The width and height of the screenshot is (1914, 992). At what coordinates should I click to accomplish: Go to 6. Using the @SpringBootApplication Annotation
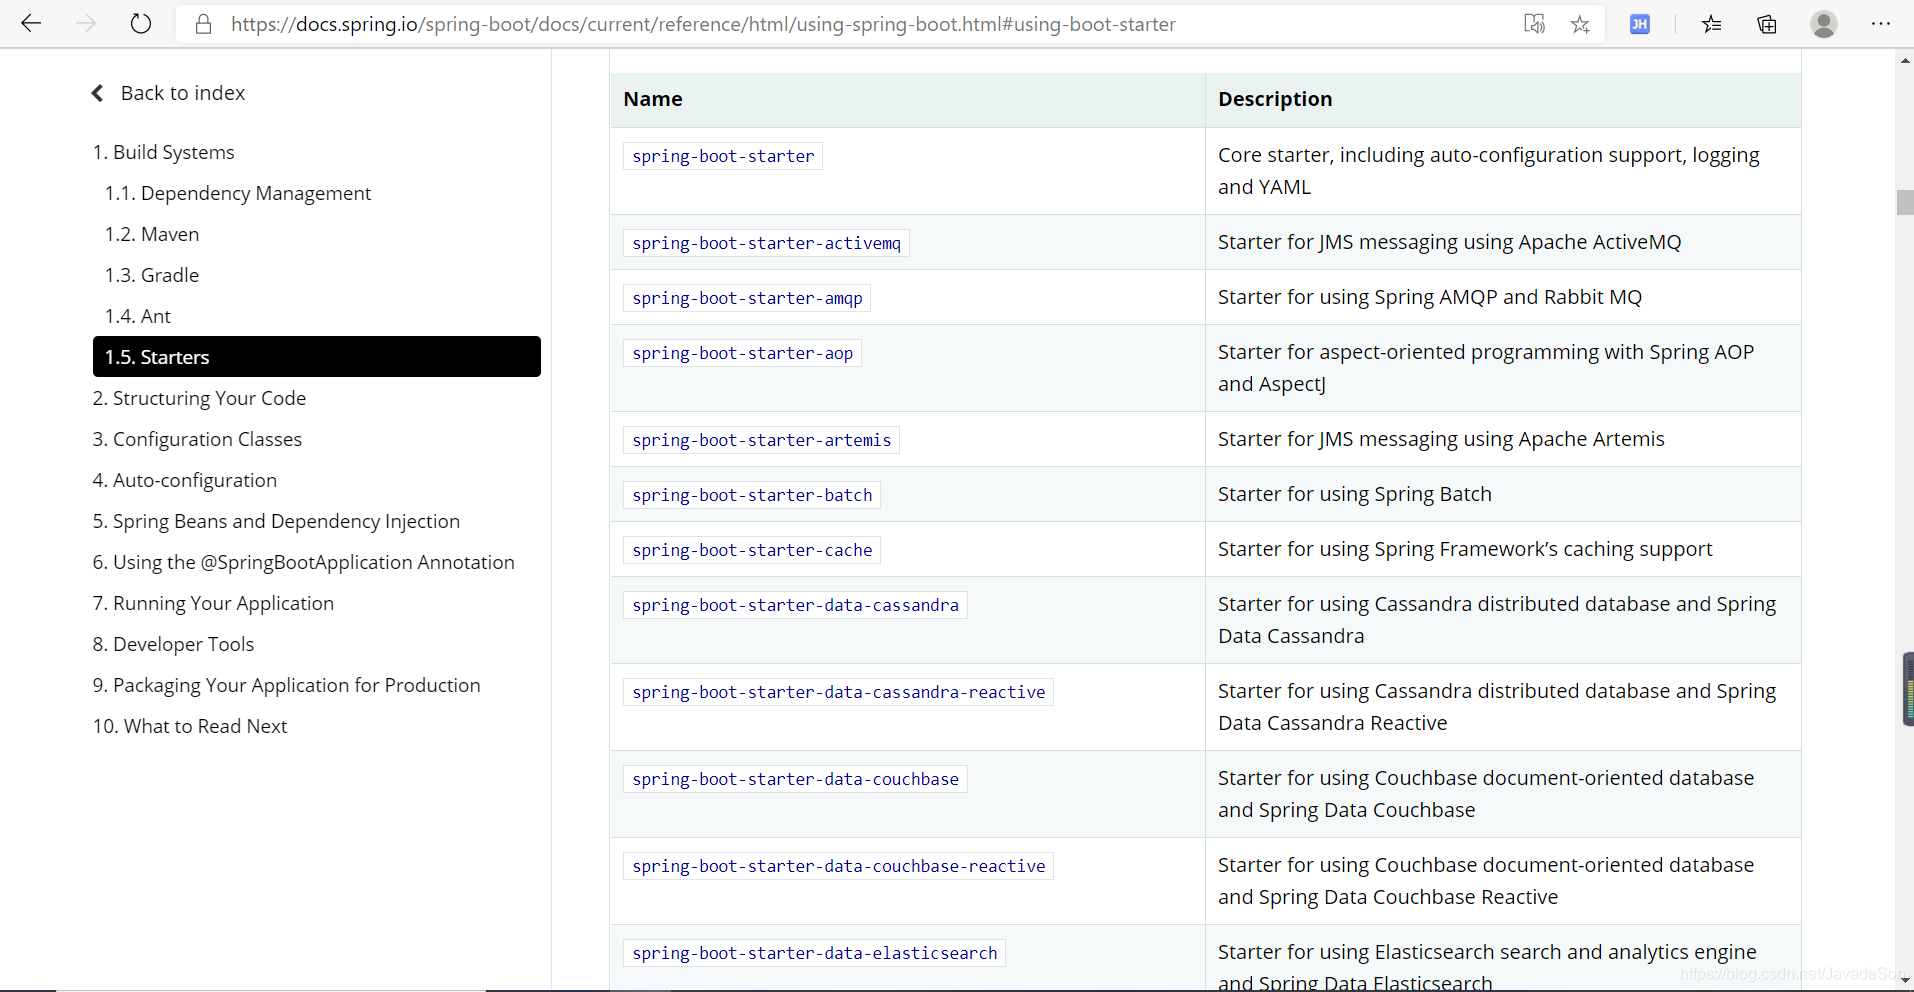coord(304,562)
